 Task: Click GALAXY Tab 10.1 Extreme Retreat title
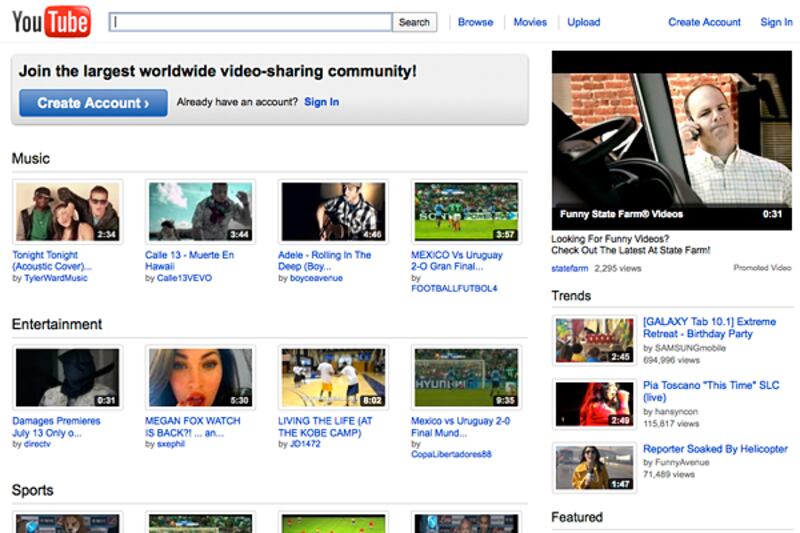pos(709,327)
